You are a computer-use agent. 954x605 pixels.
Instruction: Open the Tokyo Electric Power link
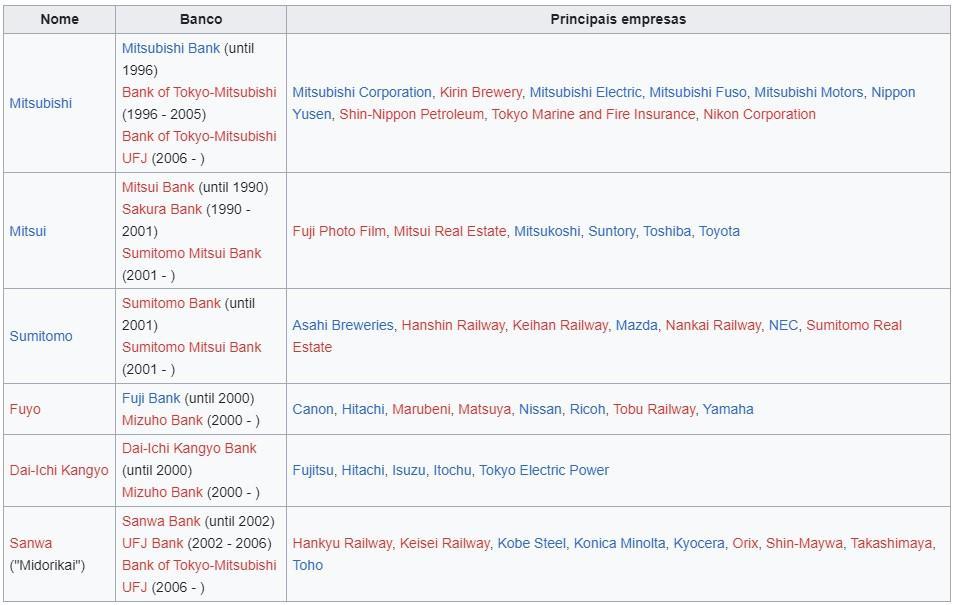(544, 470)
